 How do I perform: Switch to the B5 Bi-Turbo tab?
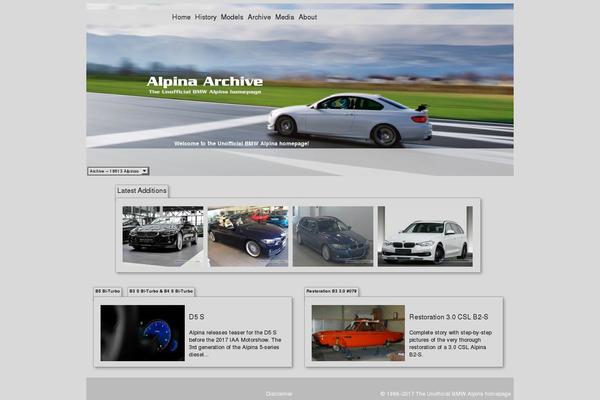(108, 291)
